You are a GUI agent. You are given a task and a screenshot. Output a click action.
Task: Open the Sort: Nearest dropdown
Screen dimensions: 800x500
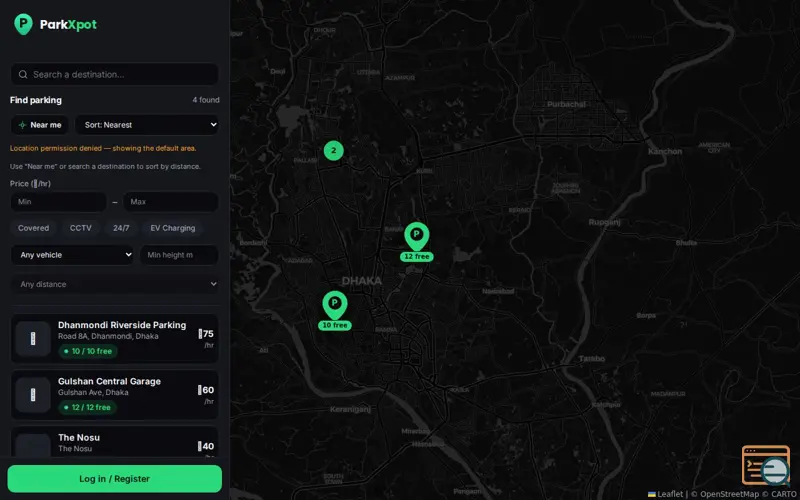147,125
